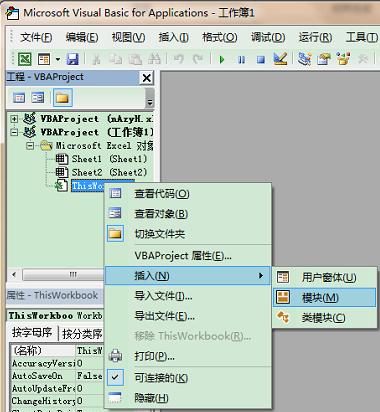The image size is (380, 412).
Task: Open the 调试(D) menu
Action: pyautogui.click(x=268, y=37)
